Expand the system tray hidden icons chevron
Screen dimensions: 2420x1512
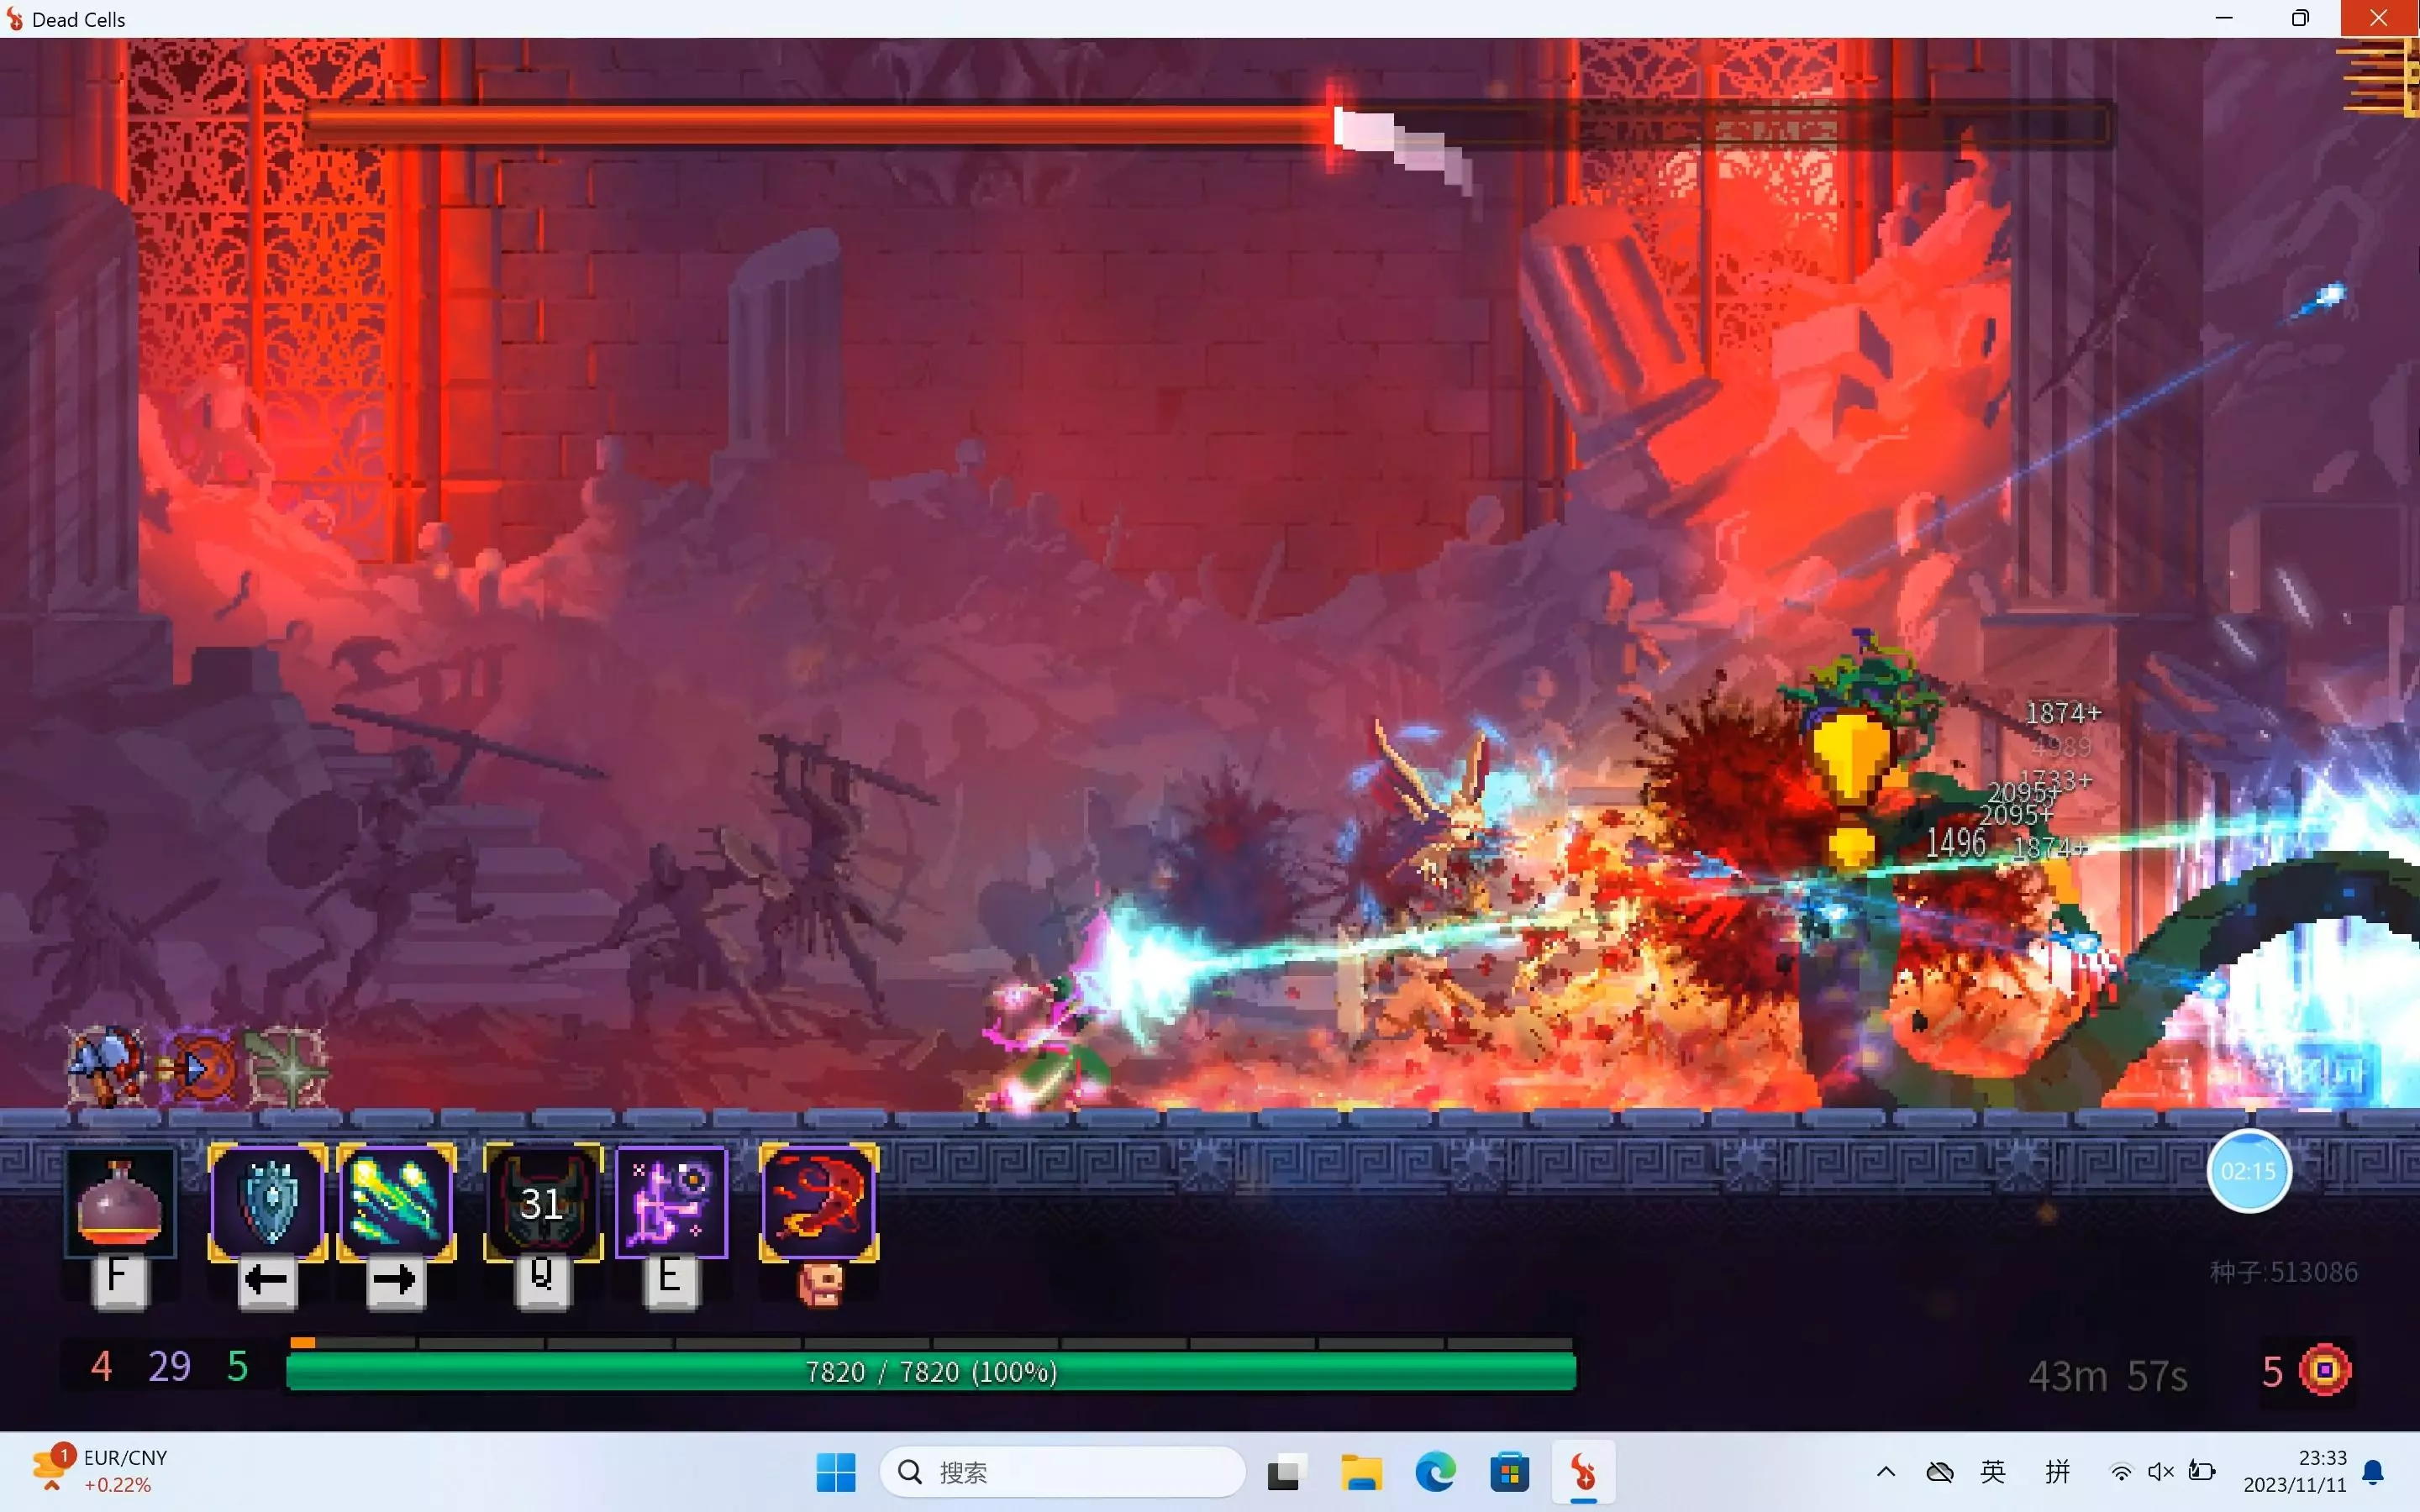[1885, 1471]
